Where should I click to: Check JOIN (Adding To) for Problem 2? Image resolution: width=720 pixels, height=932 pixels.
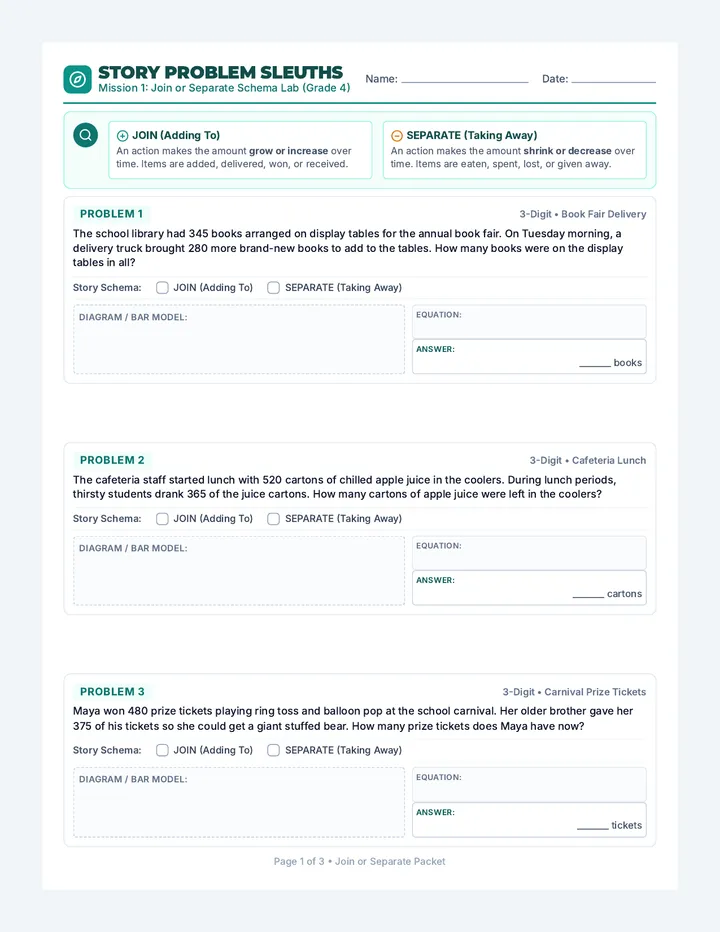[162, 519]
